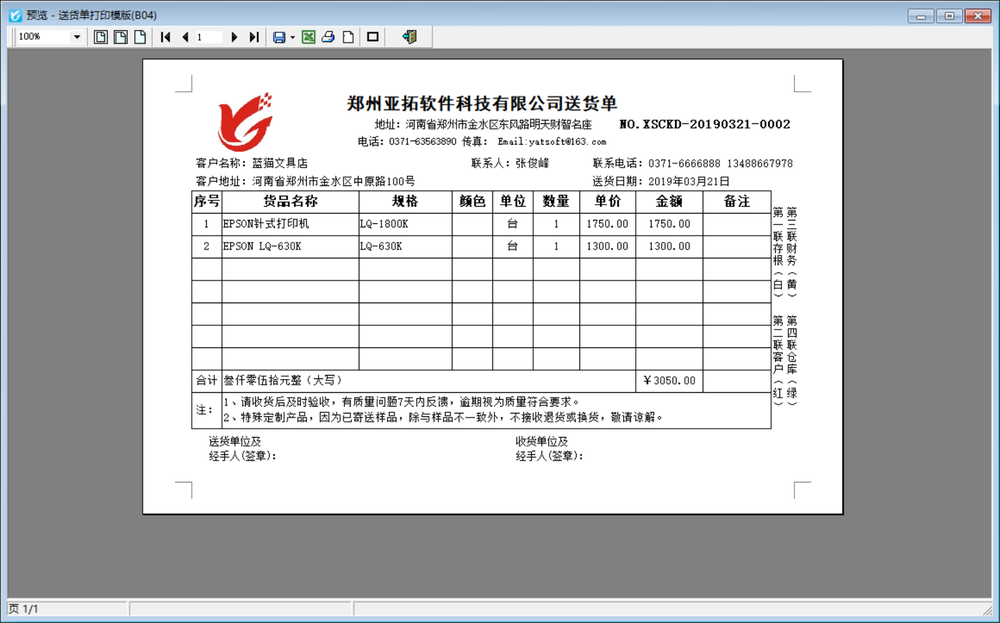This screenshot has width=1000, height=623.
Task: Click the page number input field
Action: tap(208, 37)
